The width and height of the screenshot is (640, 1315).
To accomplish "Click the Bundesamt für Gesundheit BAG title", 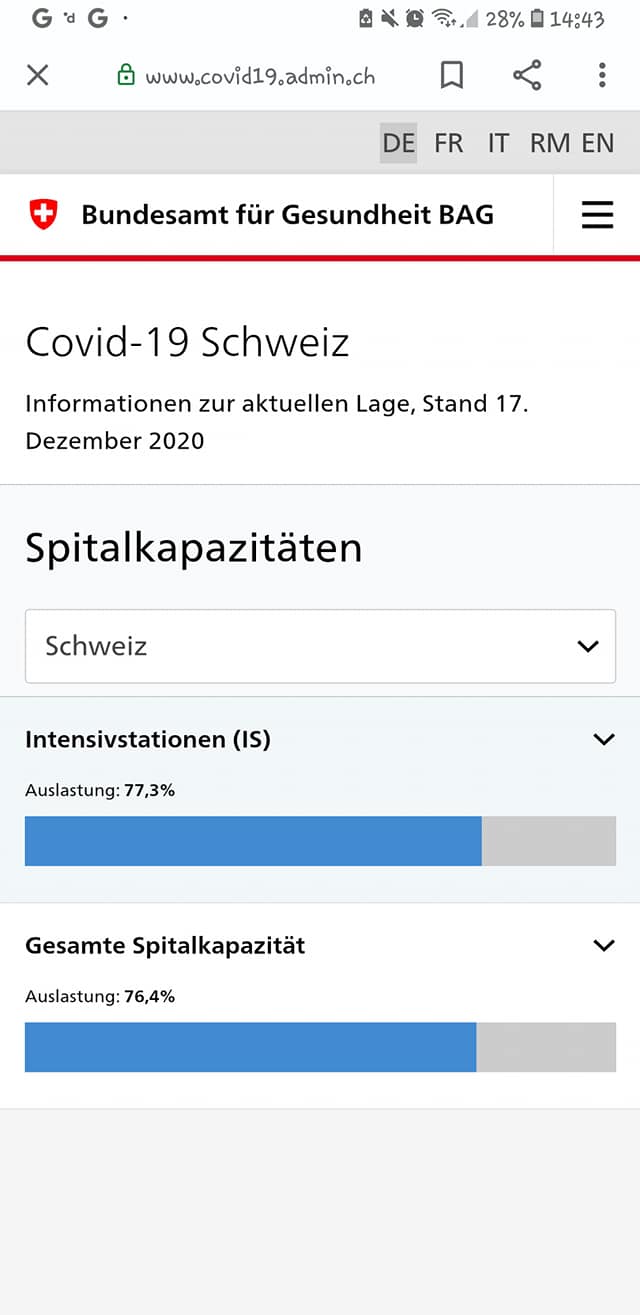I will (x=287, y=214).
